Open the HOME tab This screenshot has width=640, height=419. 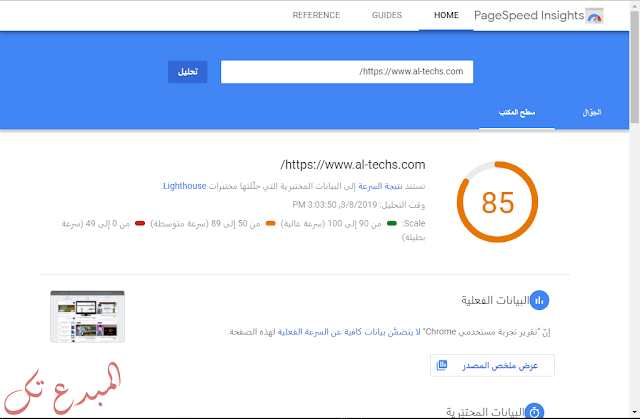pos(446,16)
